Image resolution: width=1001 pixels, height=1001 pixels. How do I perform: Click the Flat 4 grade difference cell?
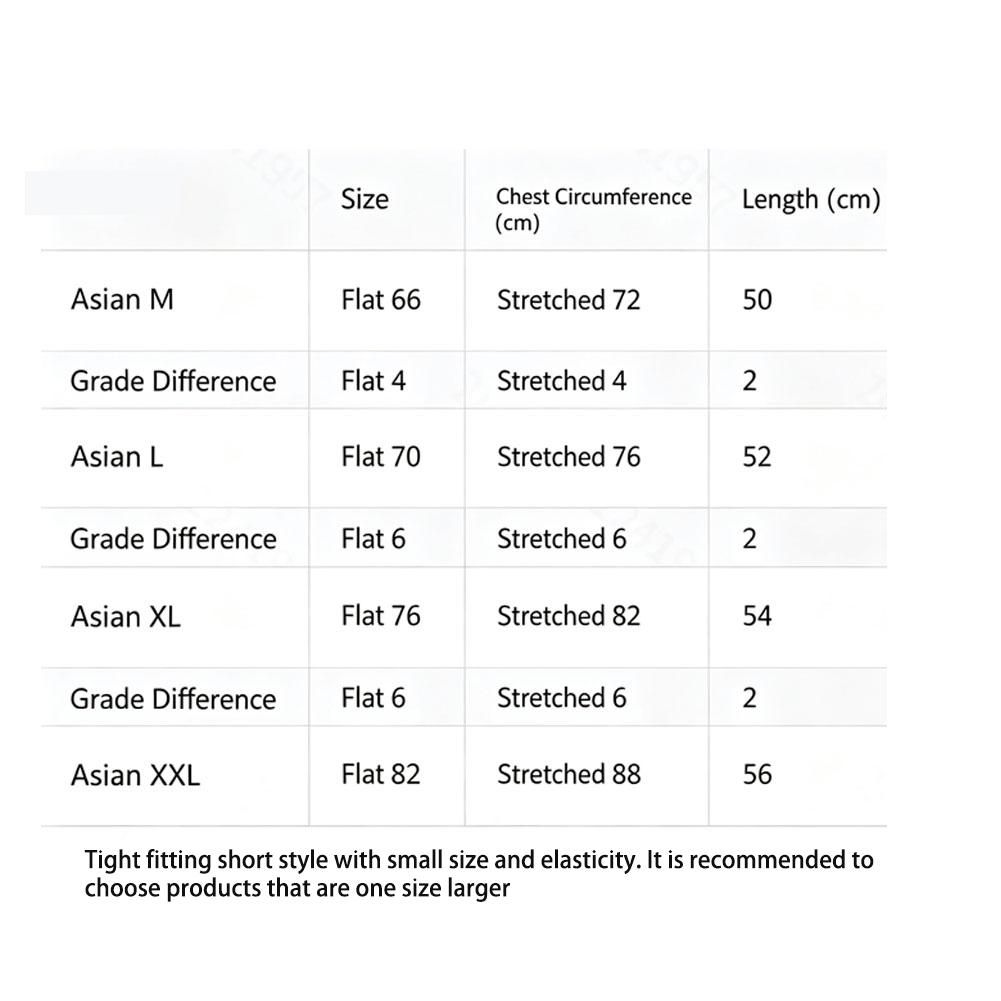click(373, 381)
